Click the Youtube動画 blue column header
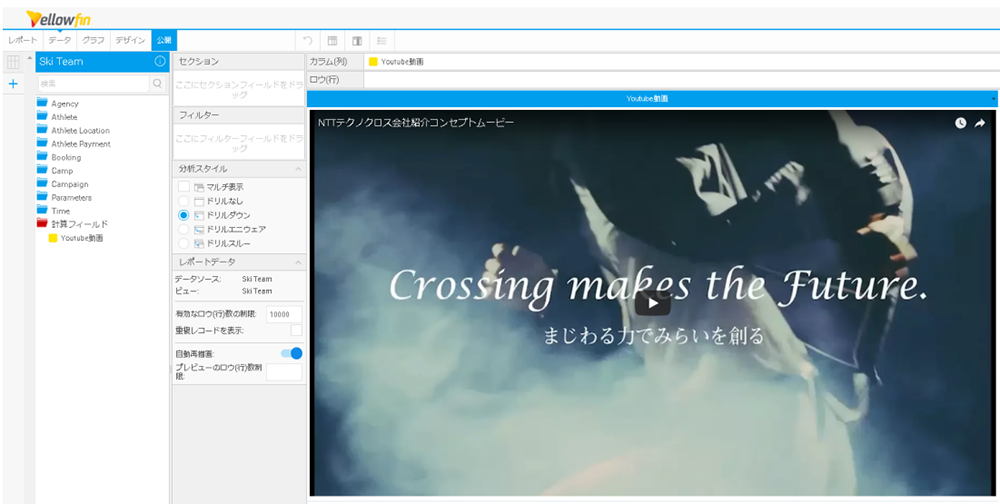The width and height of the screenshot is (1000, 504). tap(652, 99)
